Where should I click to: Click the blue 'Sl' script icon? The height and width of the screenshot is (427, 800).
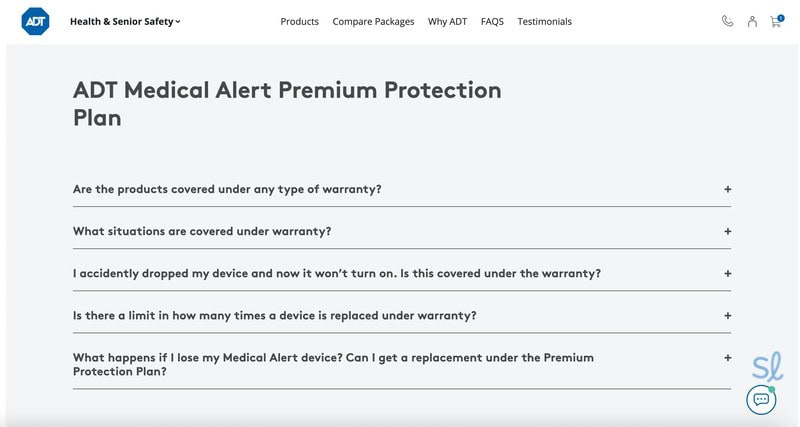(x=767, y=367)
